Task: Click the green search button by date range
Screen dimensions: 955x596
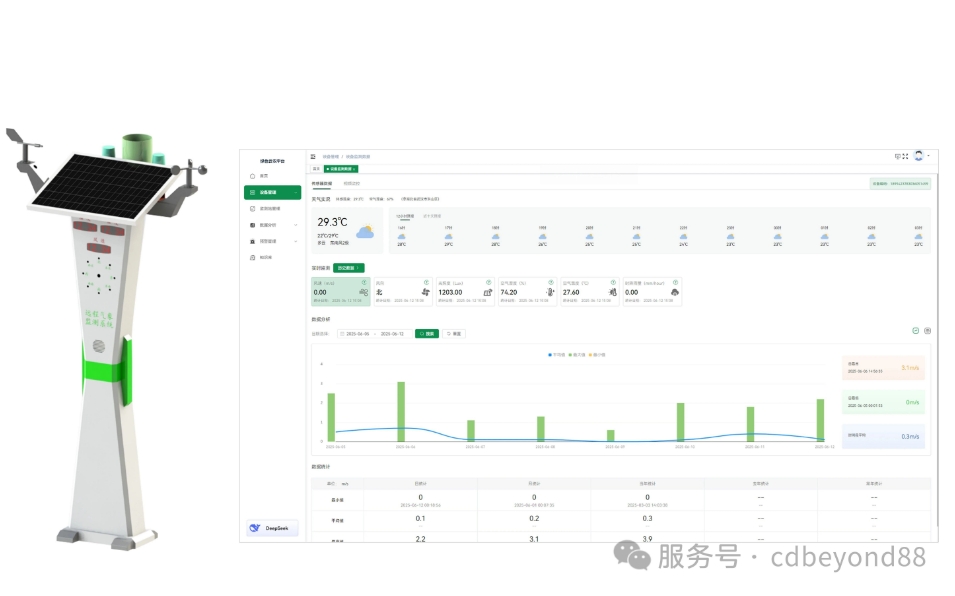Action: (x=427, y=333)
